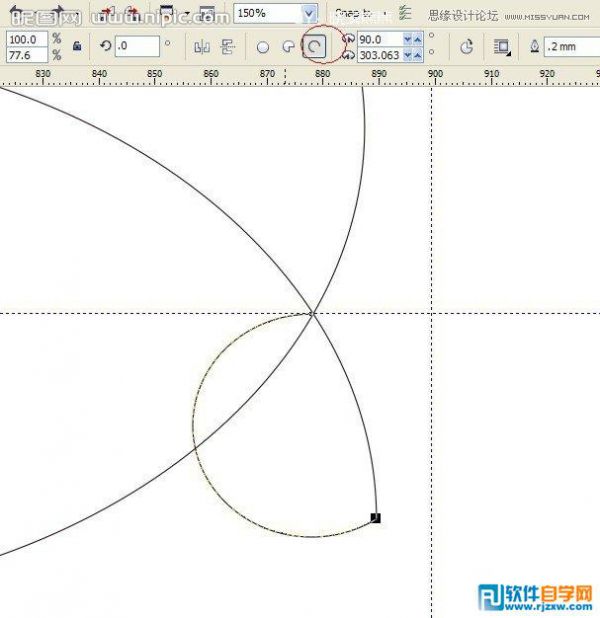Select the Ellipse shape mode
Viewport: 600px width, 618px height.
[x=263, y=47]
